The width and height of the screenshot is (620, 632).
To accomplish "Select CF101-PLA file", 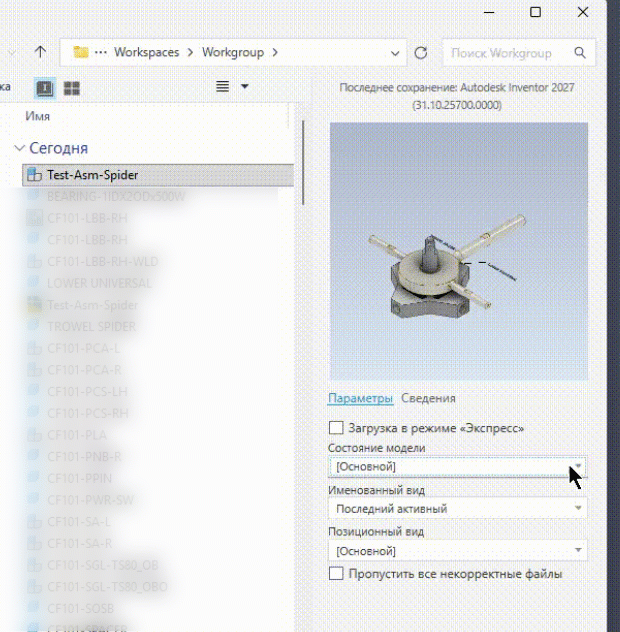I will (x=77, y=435).
